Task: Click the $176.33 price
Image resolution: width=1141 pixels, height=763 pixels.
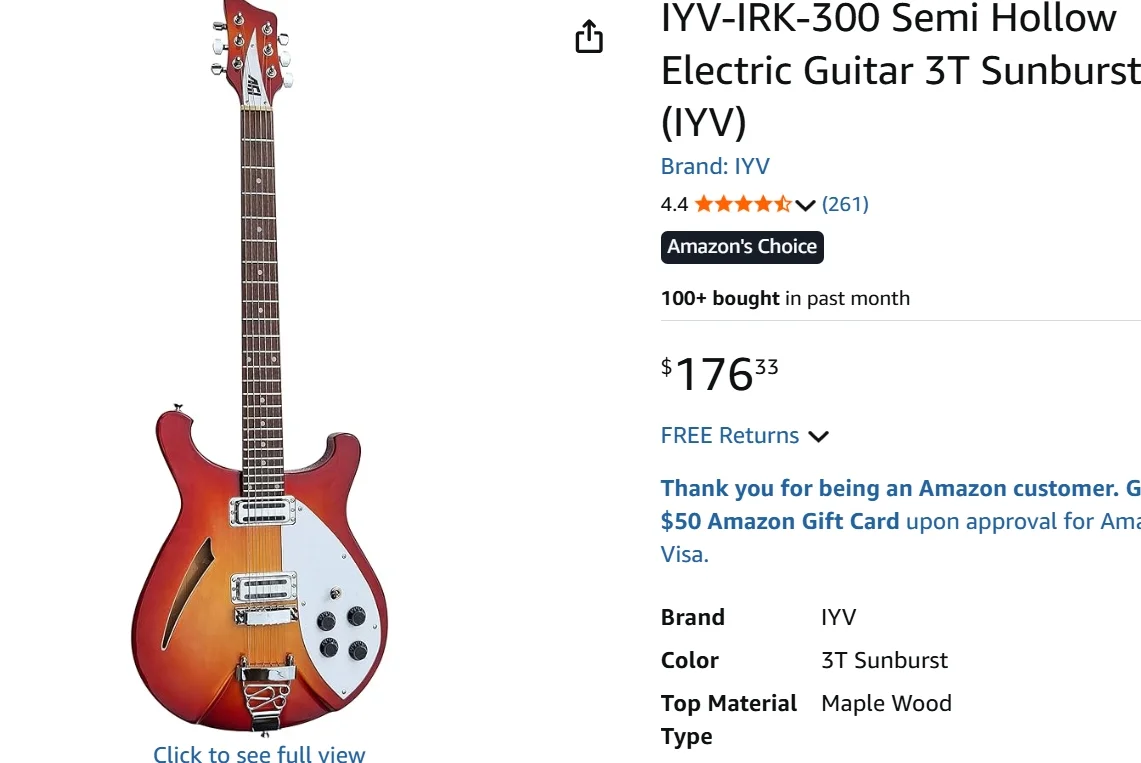Action: [x=719, y=374]
